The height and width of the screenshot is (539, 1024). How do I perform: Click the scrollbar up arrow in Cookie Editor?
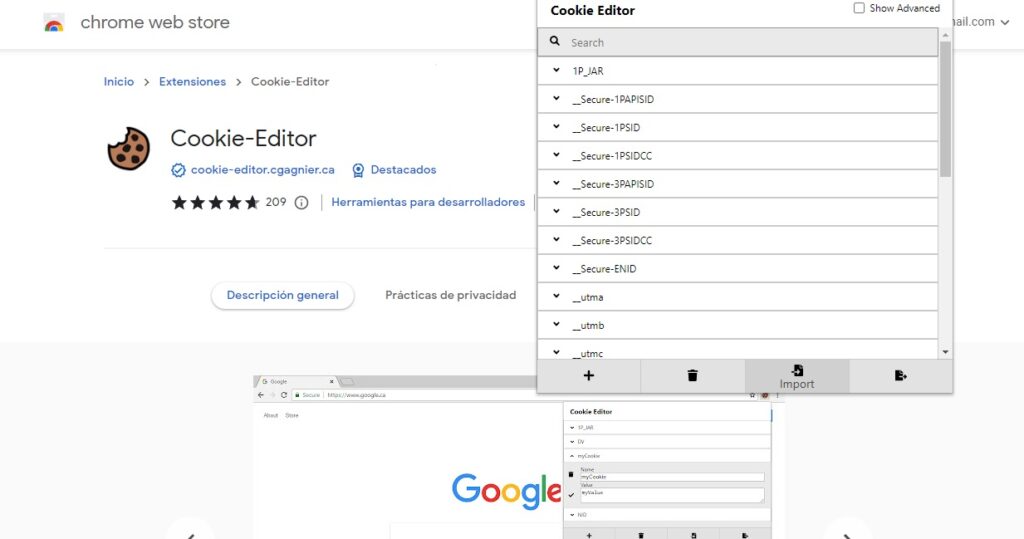945,35
